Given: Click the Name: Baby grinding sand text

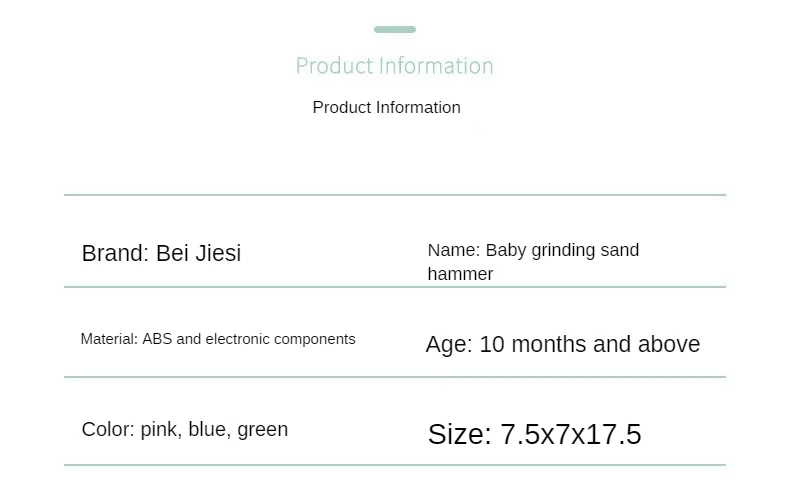Looking at the screenshot, I should (533, 251).
